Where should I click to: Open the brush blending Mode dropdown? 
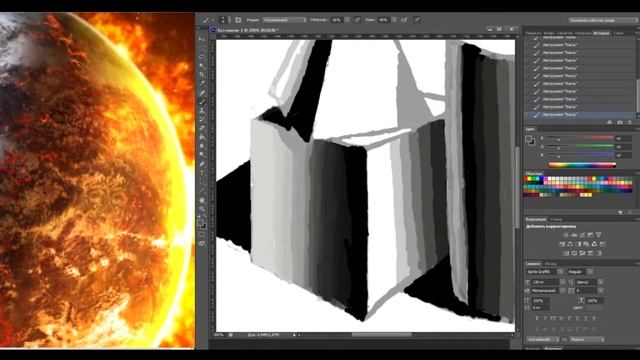click(284, 20)
